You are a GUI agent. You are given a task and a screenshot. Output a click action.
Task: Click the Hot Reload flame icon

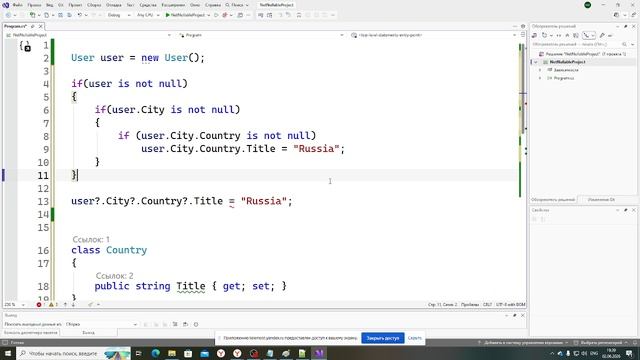[x=224, y=15]
